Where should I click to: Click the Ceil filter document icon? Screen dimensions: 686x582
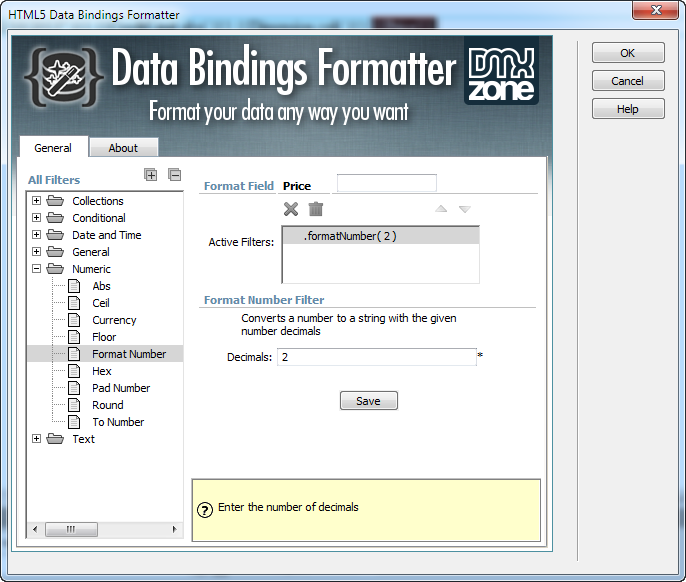(74, 303)
